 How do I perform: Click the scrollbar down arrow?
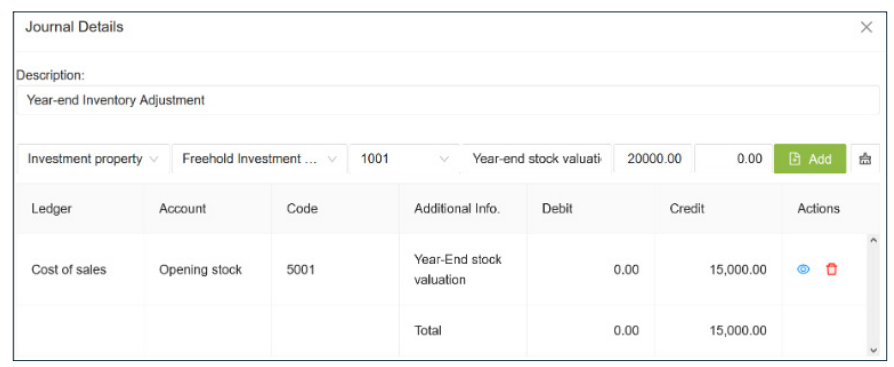pyautogui.click(x=873, y=349)
